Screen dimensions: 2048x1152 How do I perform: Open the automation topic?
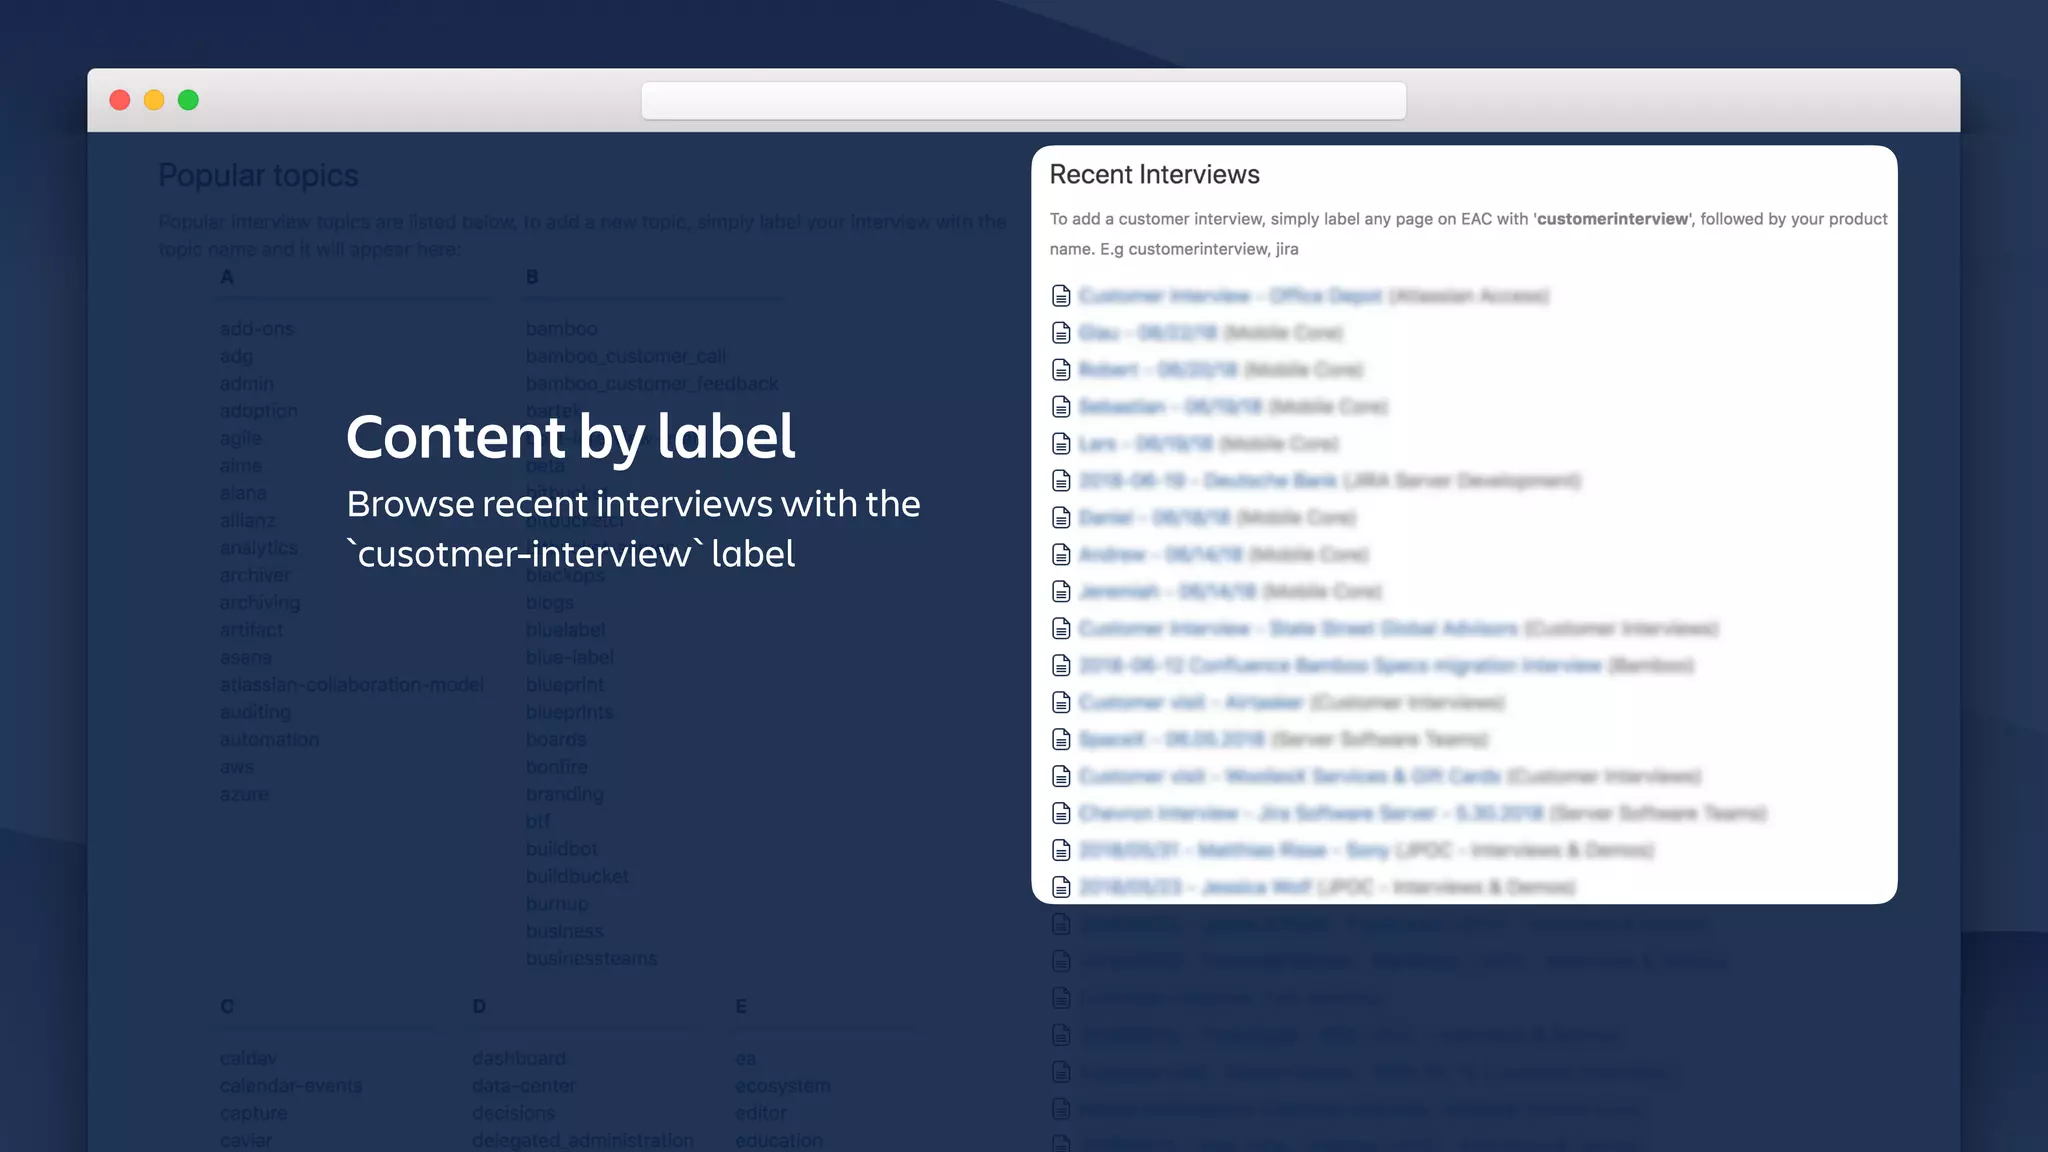click(270, 740)
